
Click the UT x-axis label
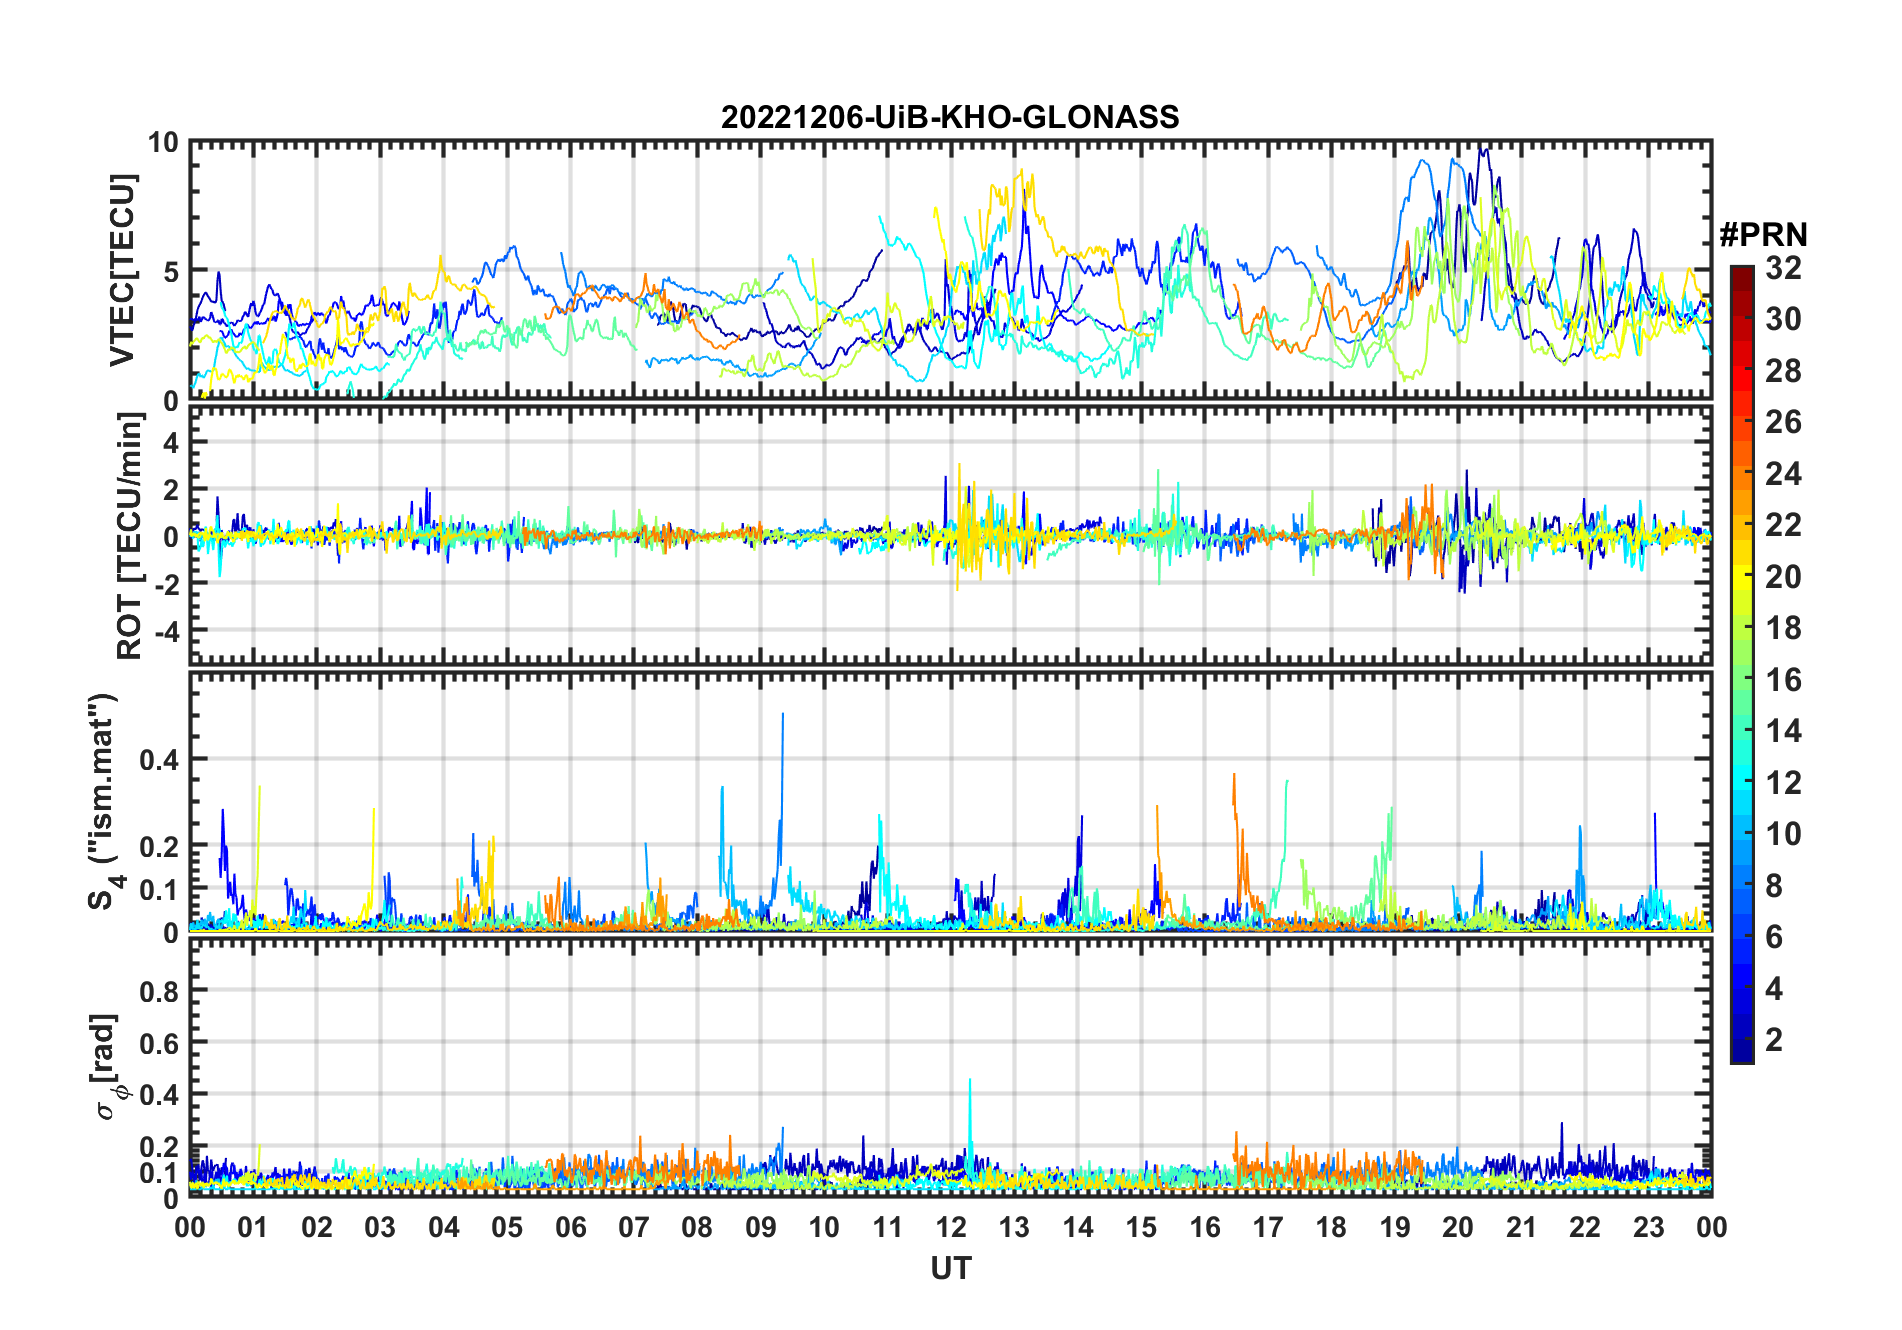tap(950, 1268)
